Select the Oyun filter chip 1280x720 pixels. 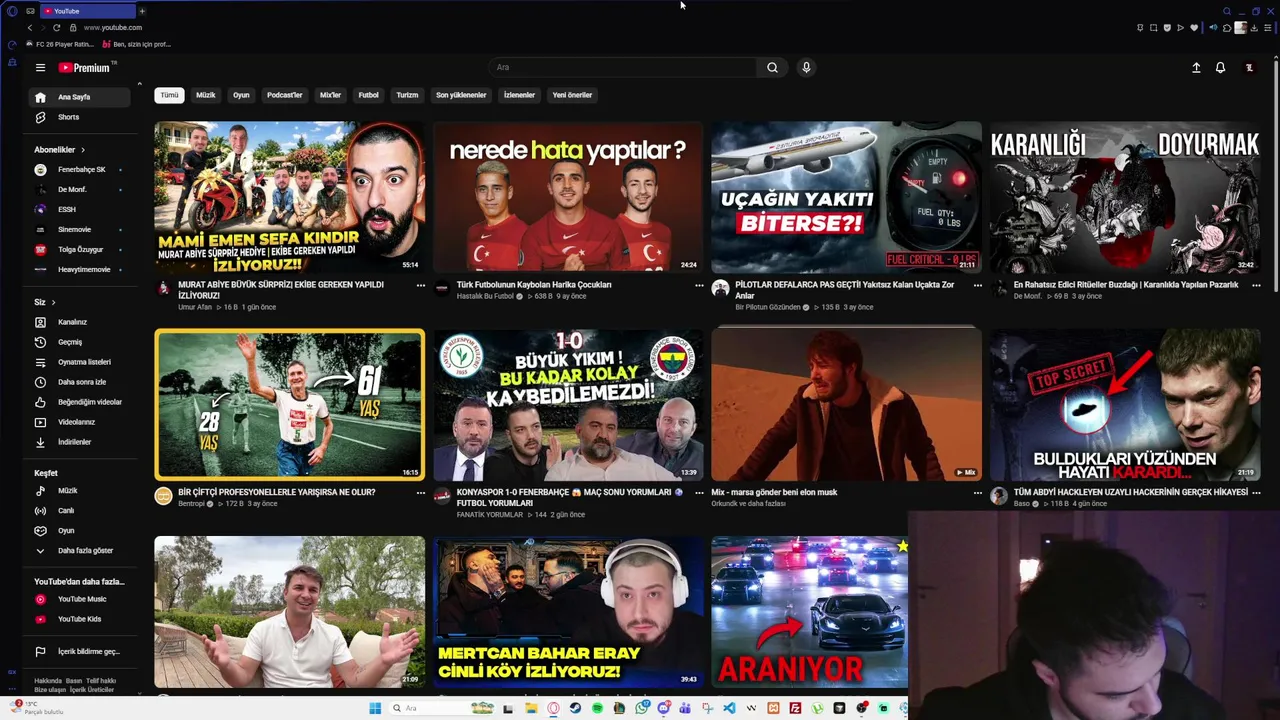tap(241, 95)
